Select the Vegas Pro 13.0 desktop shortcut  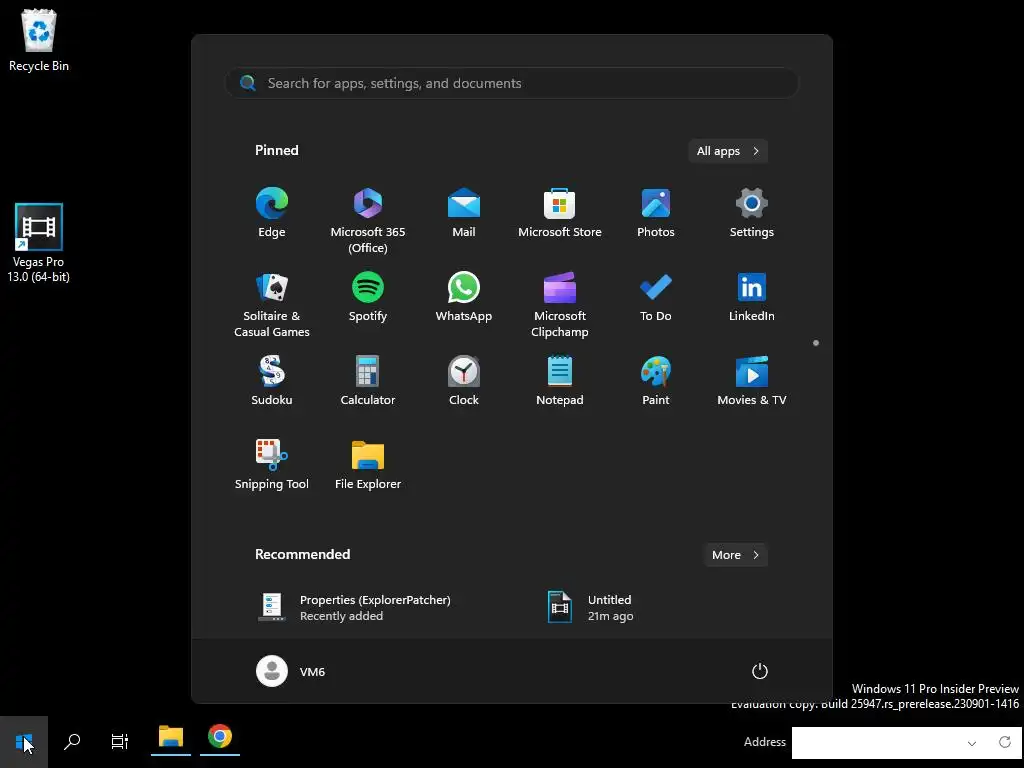pyautogui.click(x=39, y=243)
